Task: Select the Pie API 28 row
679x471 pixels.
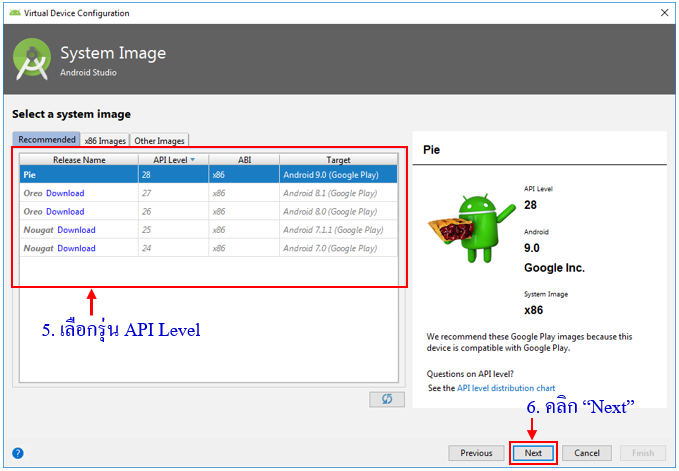Action: 208,175
